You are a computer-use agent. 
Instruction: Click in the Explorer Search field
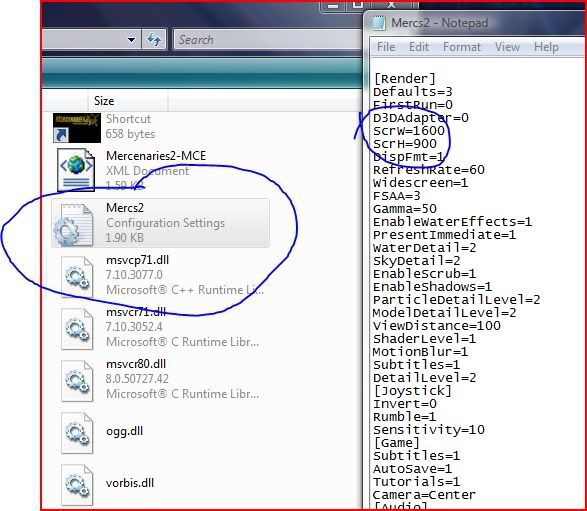pos(267,39)
